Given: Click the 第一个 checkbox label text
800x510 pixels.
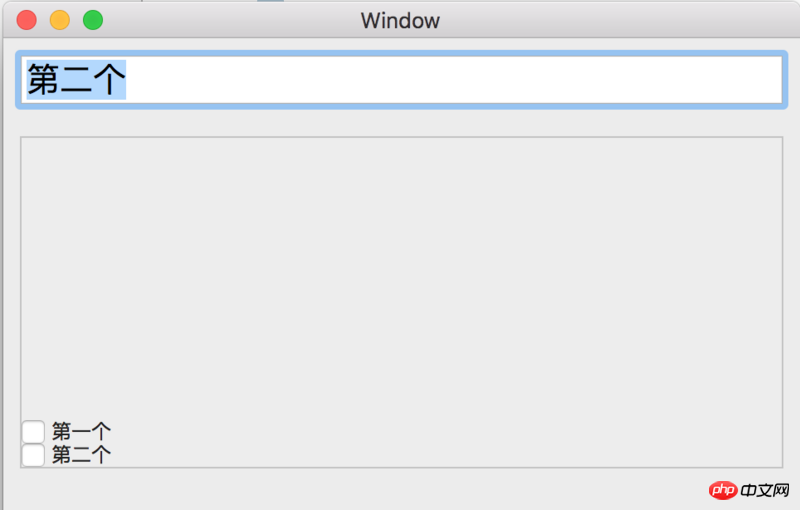Looking at the screenshot, I should click(81, 431).
